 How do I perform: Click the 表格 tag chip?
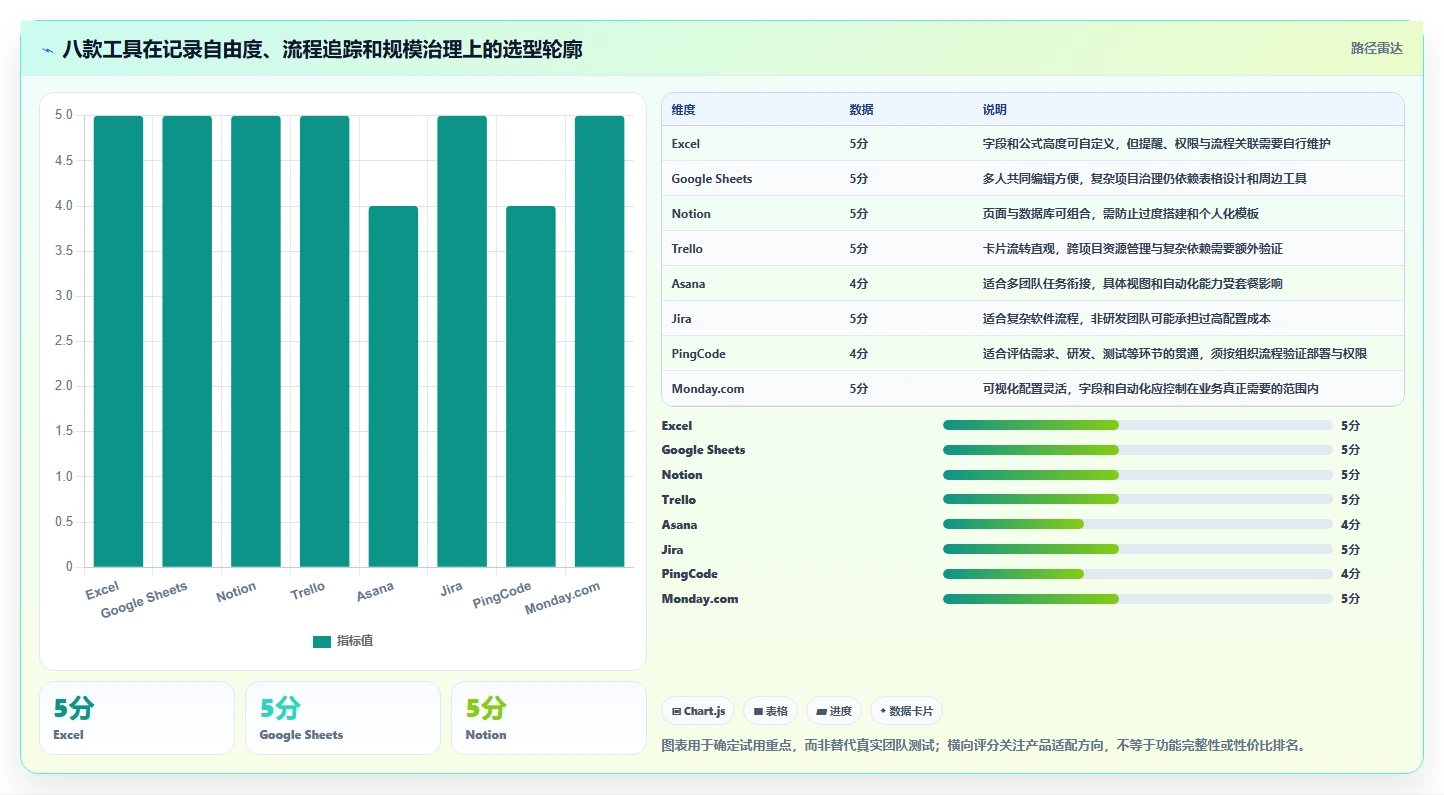pyautogui.click(x=770, y=711)
